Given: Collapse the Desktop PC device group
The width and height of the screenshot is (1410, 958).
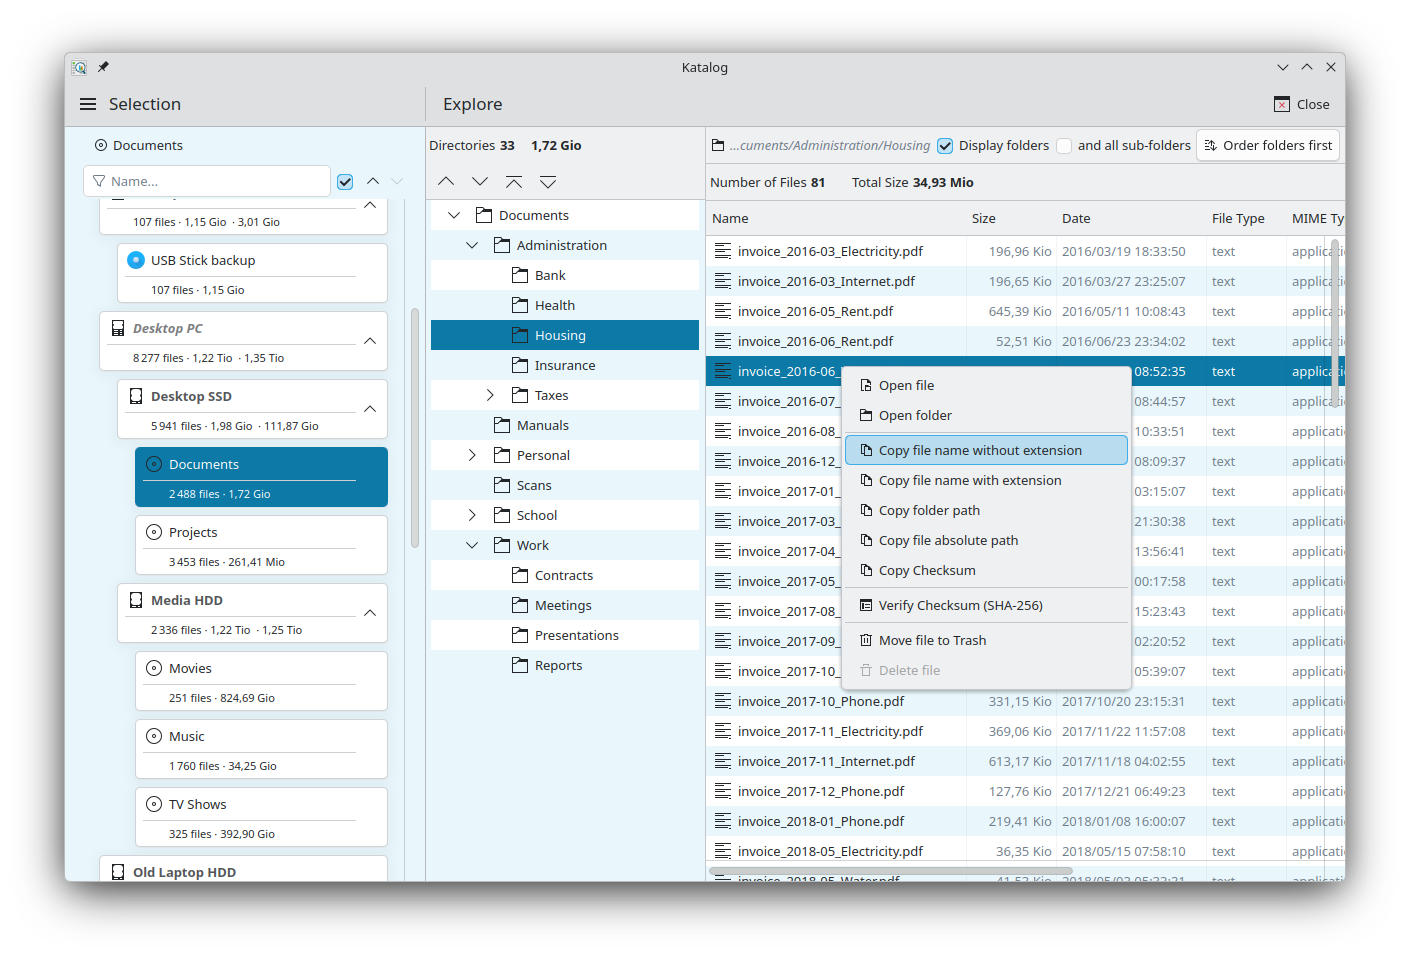Looking at the screenshot, I should 370,341.
